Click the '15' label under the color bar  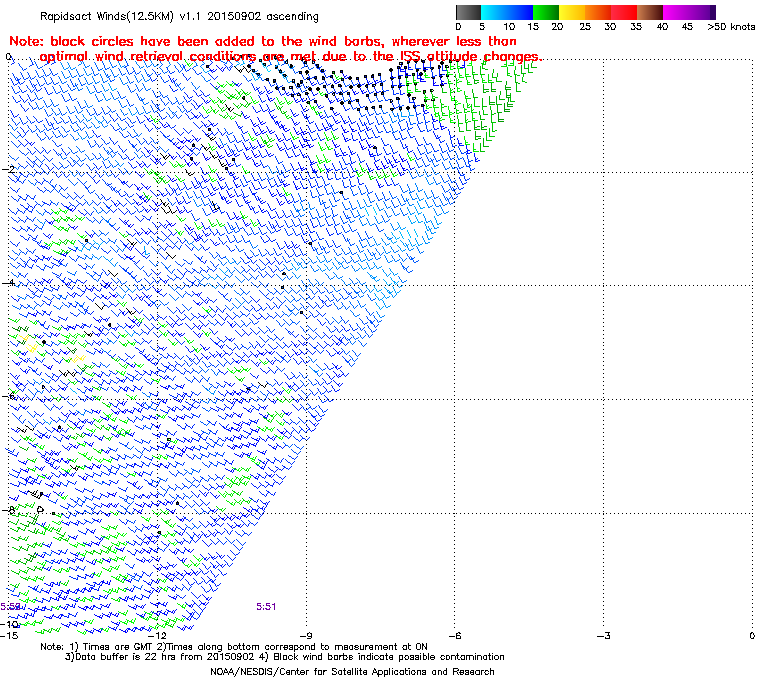[x=533, y=27]
